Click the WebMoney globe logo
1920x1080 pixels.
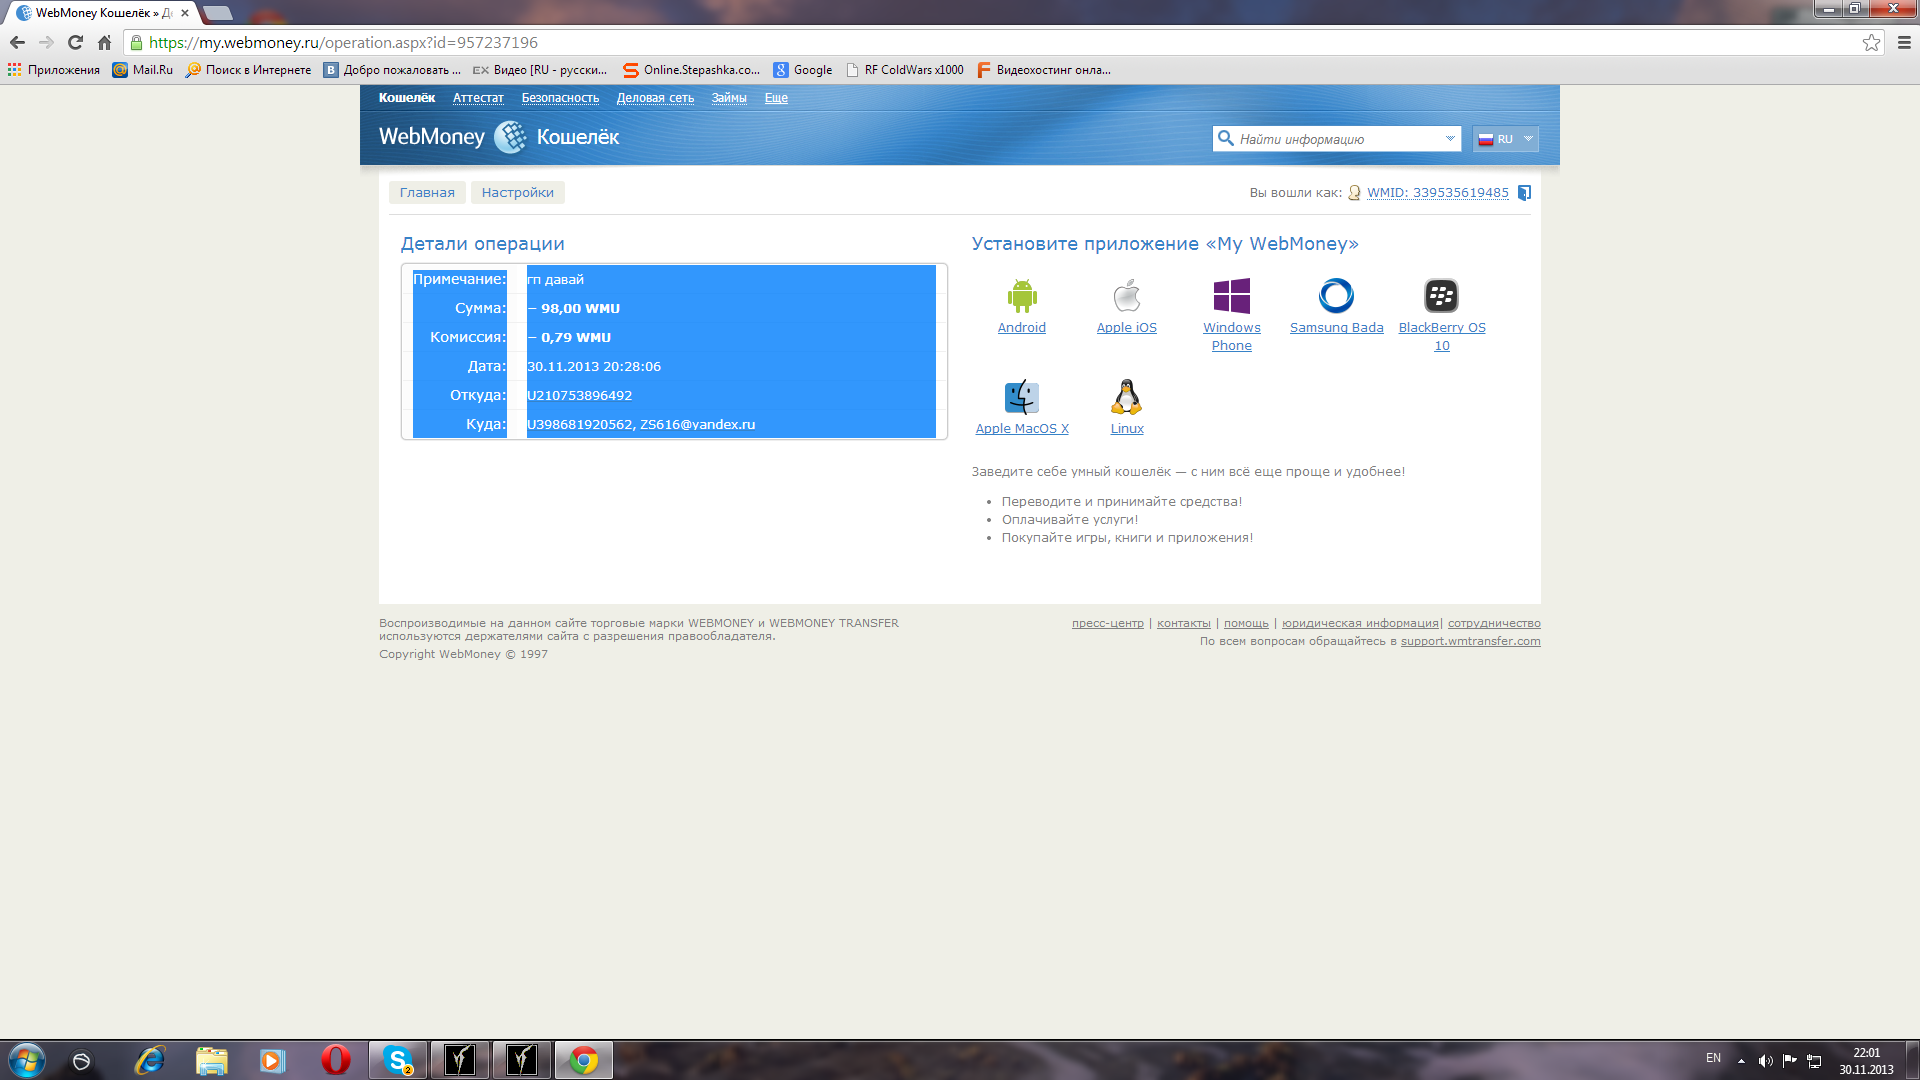click(x=510, y=137)
